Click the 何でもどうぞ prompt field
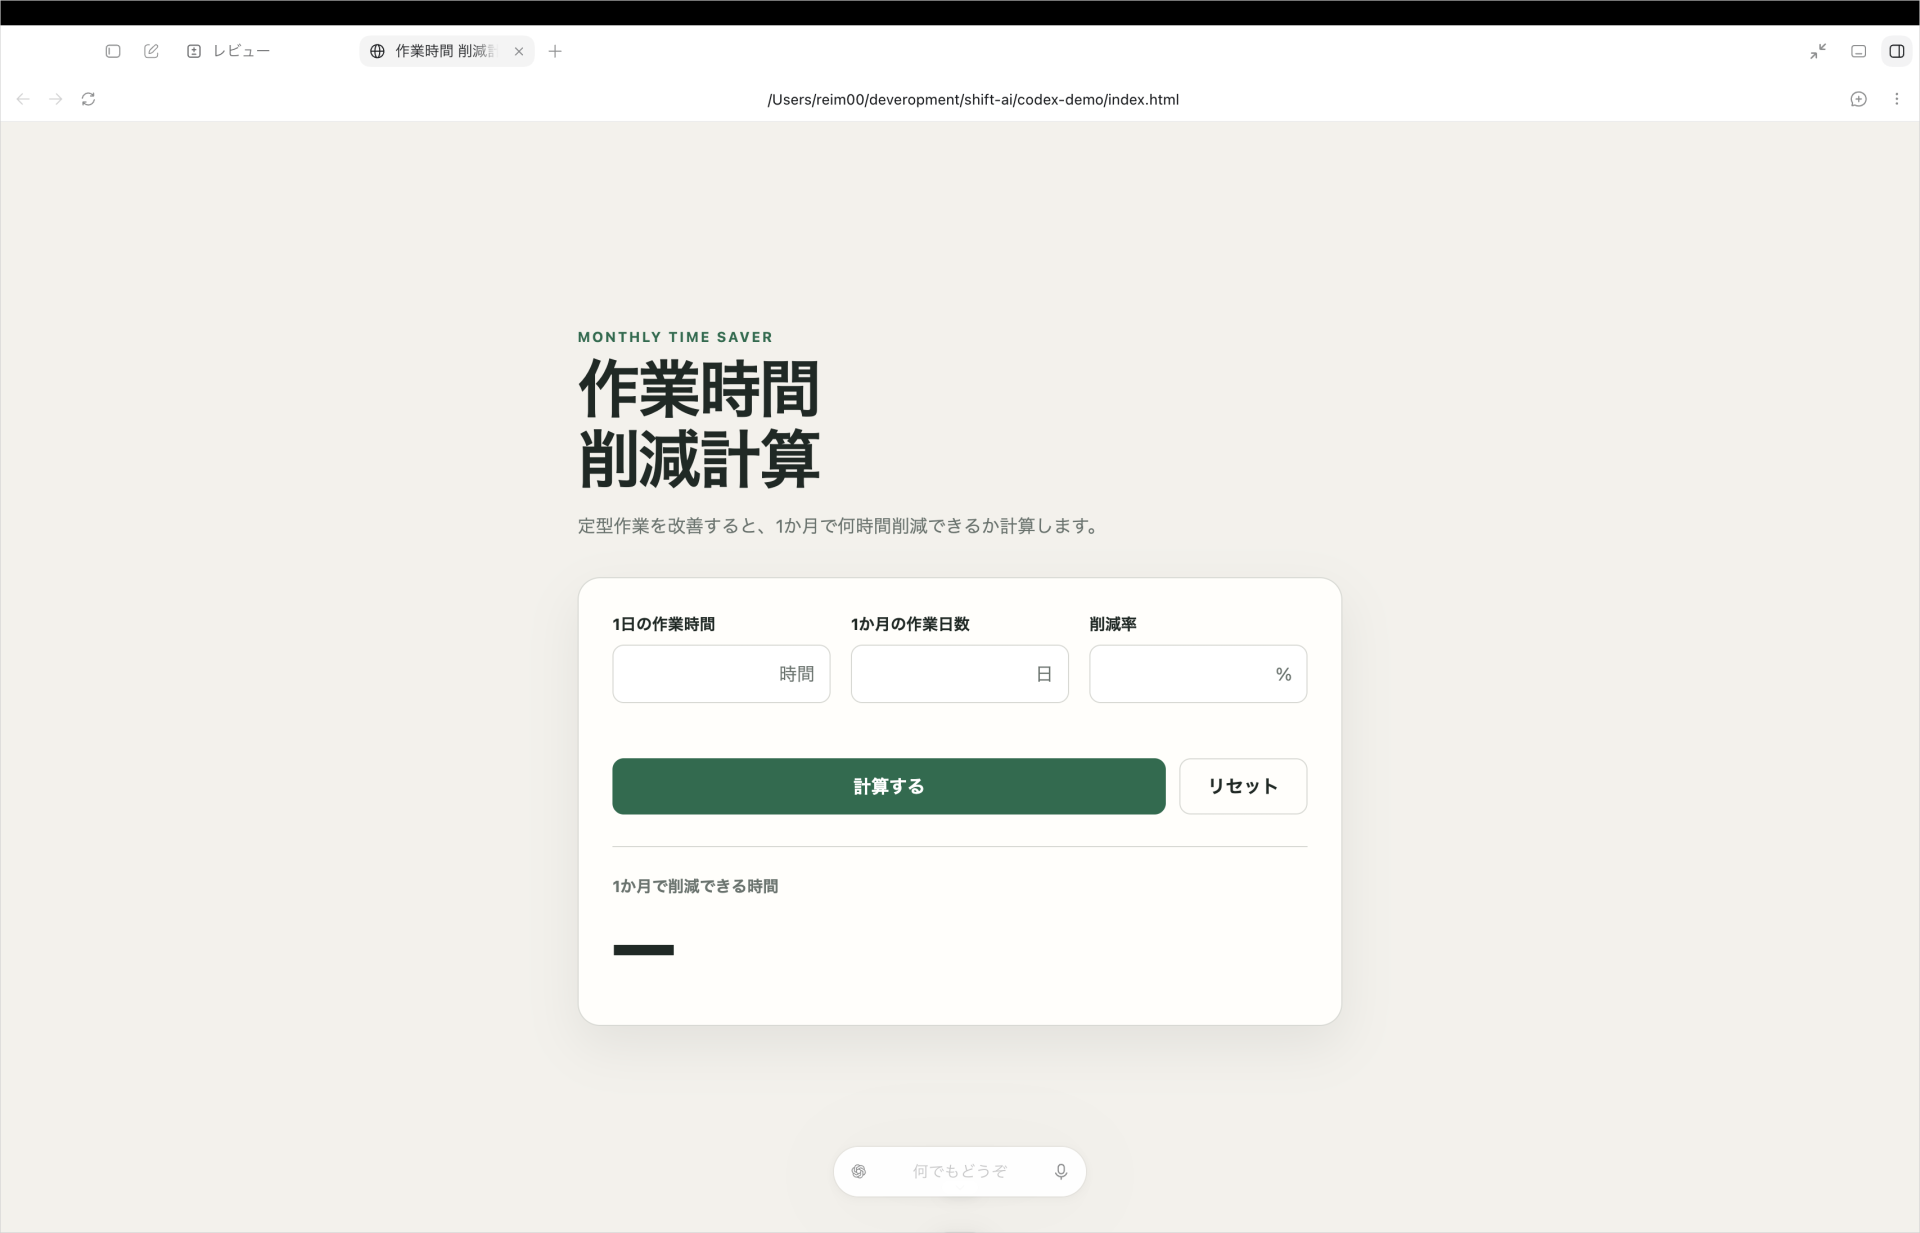Viewport: 1920px width, 1233px height. tap(960, 1171)
